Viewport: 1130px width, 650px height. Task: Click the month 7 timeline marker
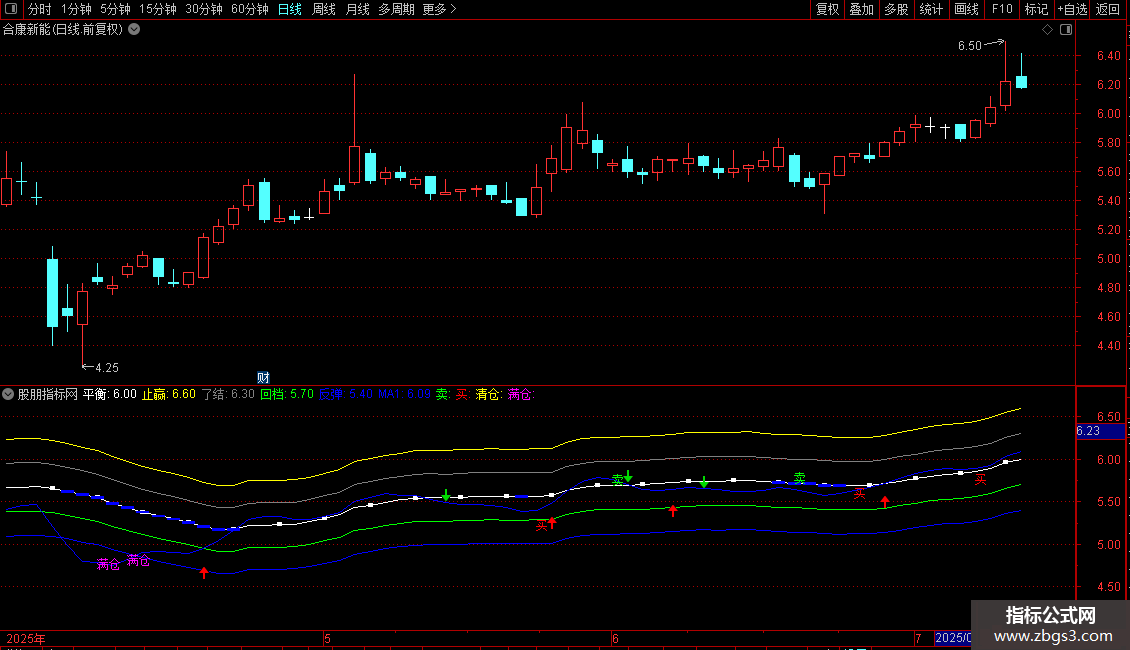click(x=918, y=638)
